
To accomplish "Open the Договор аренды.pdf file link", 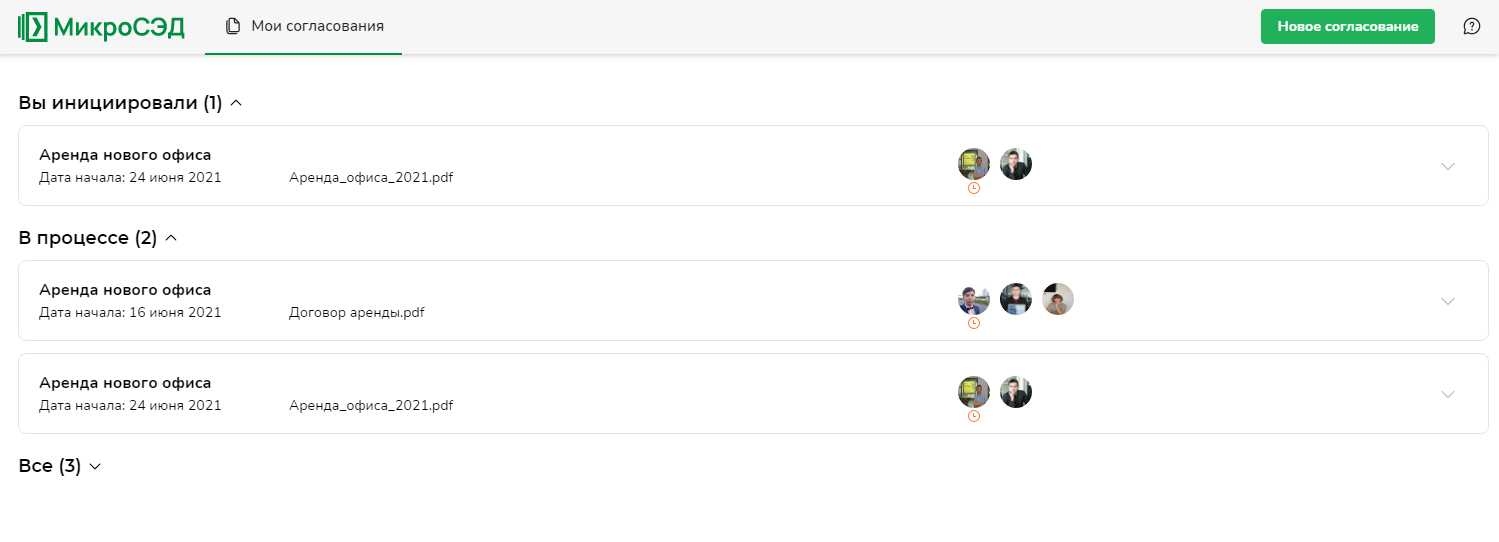I will click(356, 313).
